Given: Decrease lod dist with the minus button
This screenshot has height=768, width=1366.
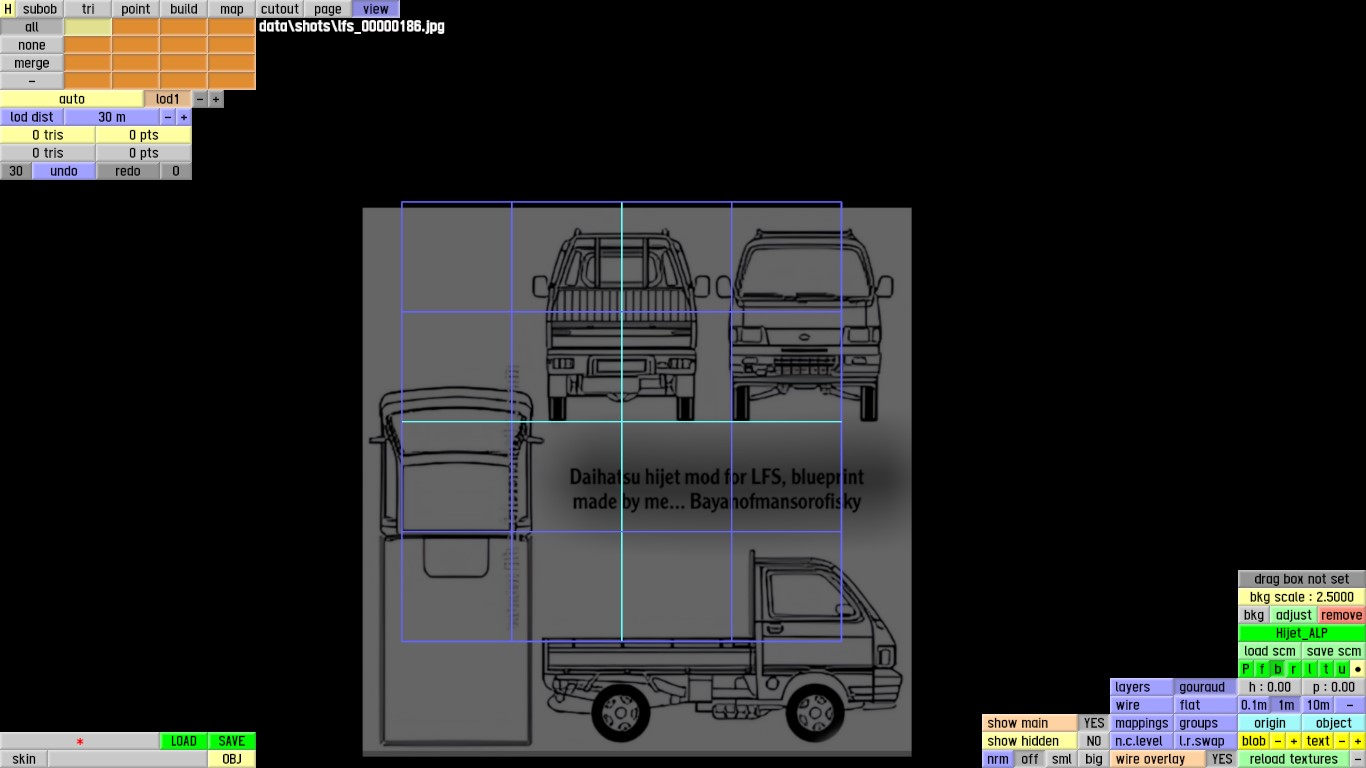Looking at the screenshot, I should coord(168,117).
